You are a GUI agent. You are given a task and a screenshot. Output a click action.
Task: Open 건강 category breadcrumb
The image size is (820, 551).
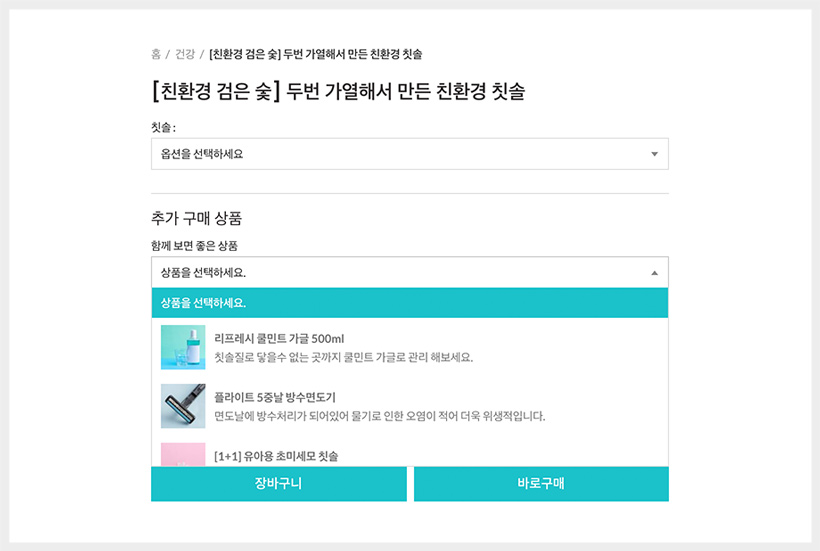(x=185, y=54)
